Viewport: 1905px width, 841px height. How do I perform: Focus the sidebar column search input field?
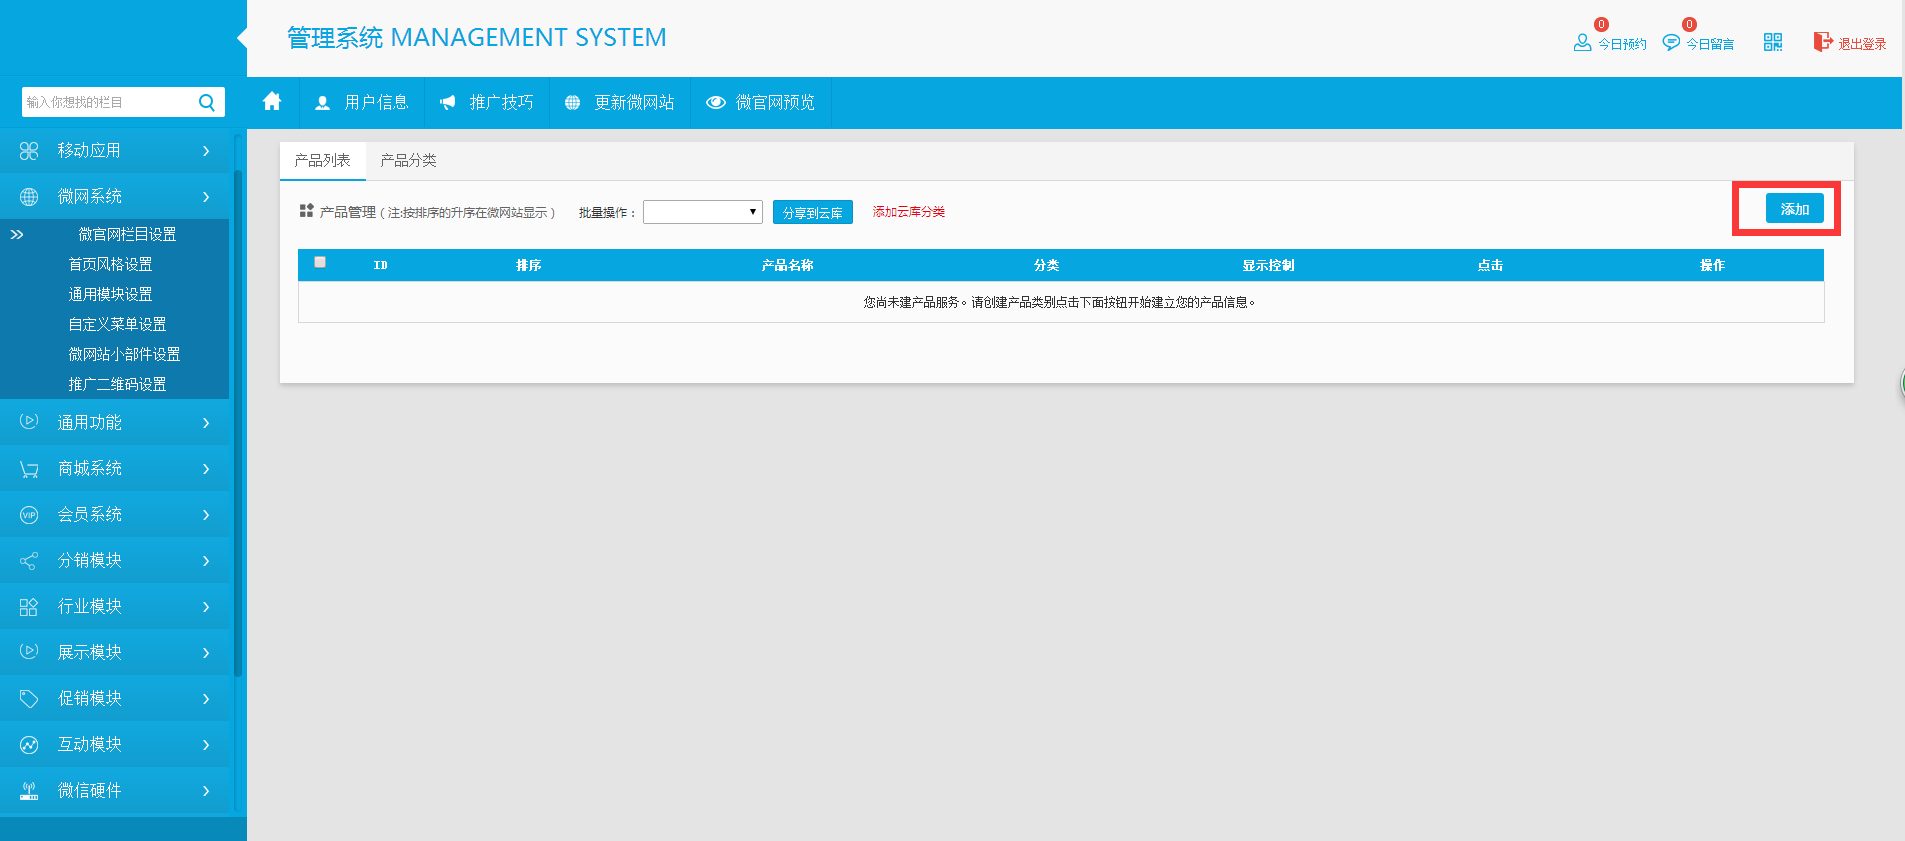click(x=108, y=102)
